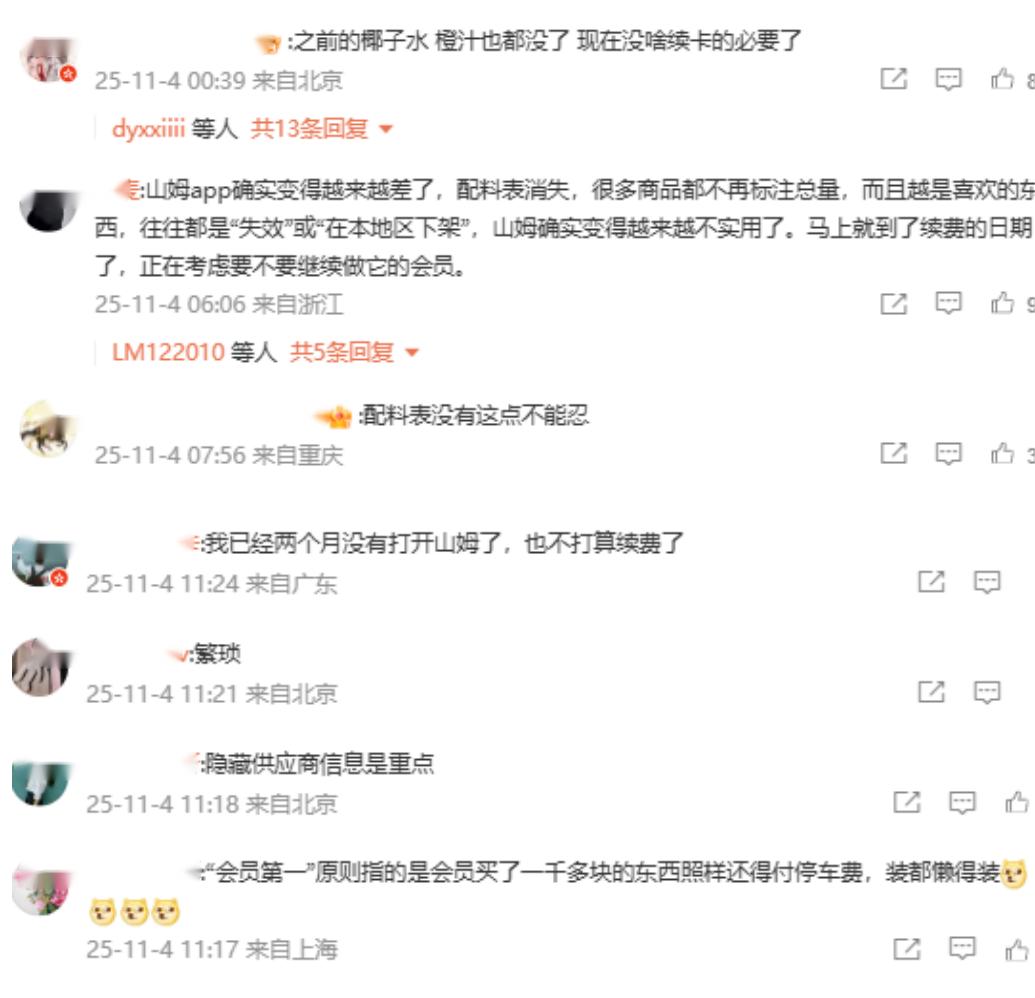This screenshot has width=1035, height=998.
Task: Reply to the comment posted 06:06 from Zhejiang
Action: (x=949, y=303)
